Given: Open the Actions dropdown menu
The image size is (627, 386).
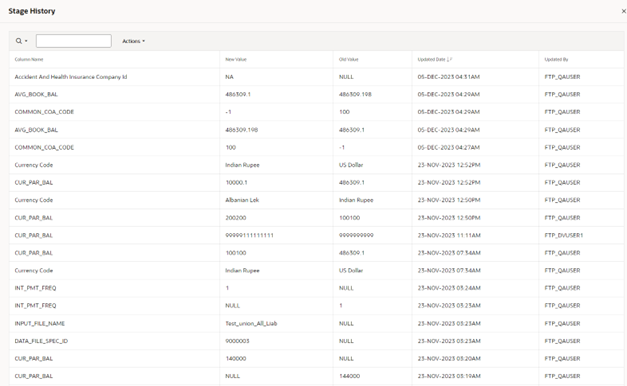Looking at the screenshot, I should coord(134,41).
